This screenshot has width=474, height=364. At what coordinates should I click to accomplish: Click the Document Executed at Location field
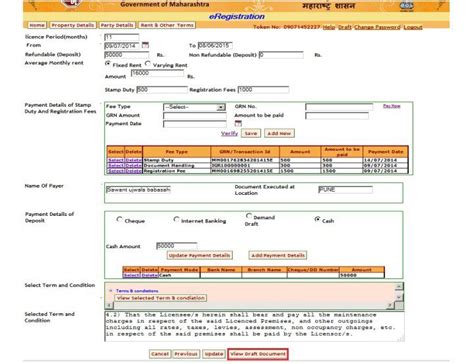point(345,190)
